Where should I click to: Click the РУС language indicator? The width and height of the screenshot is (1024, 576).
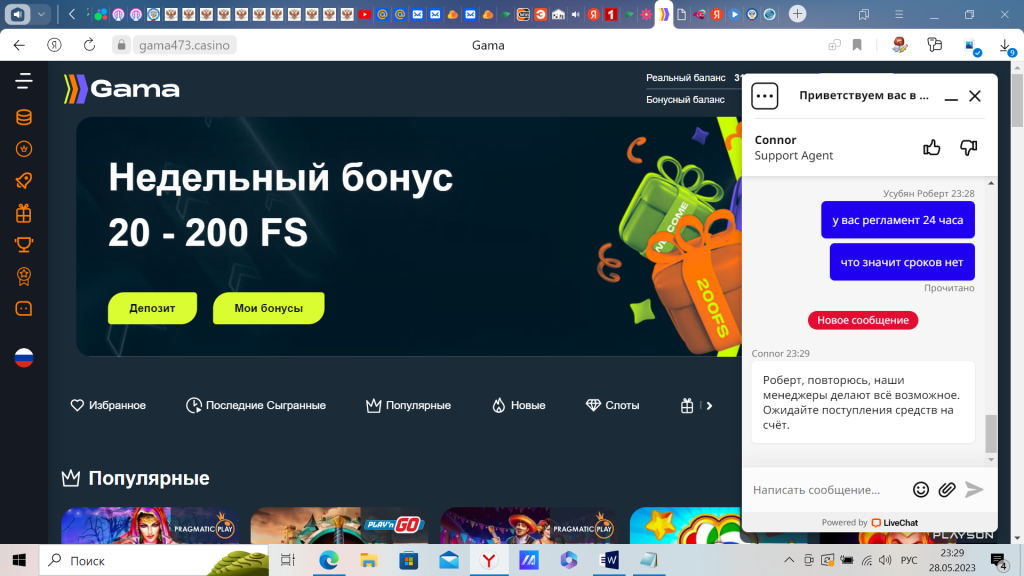[x=908, y=560]
